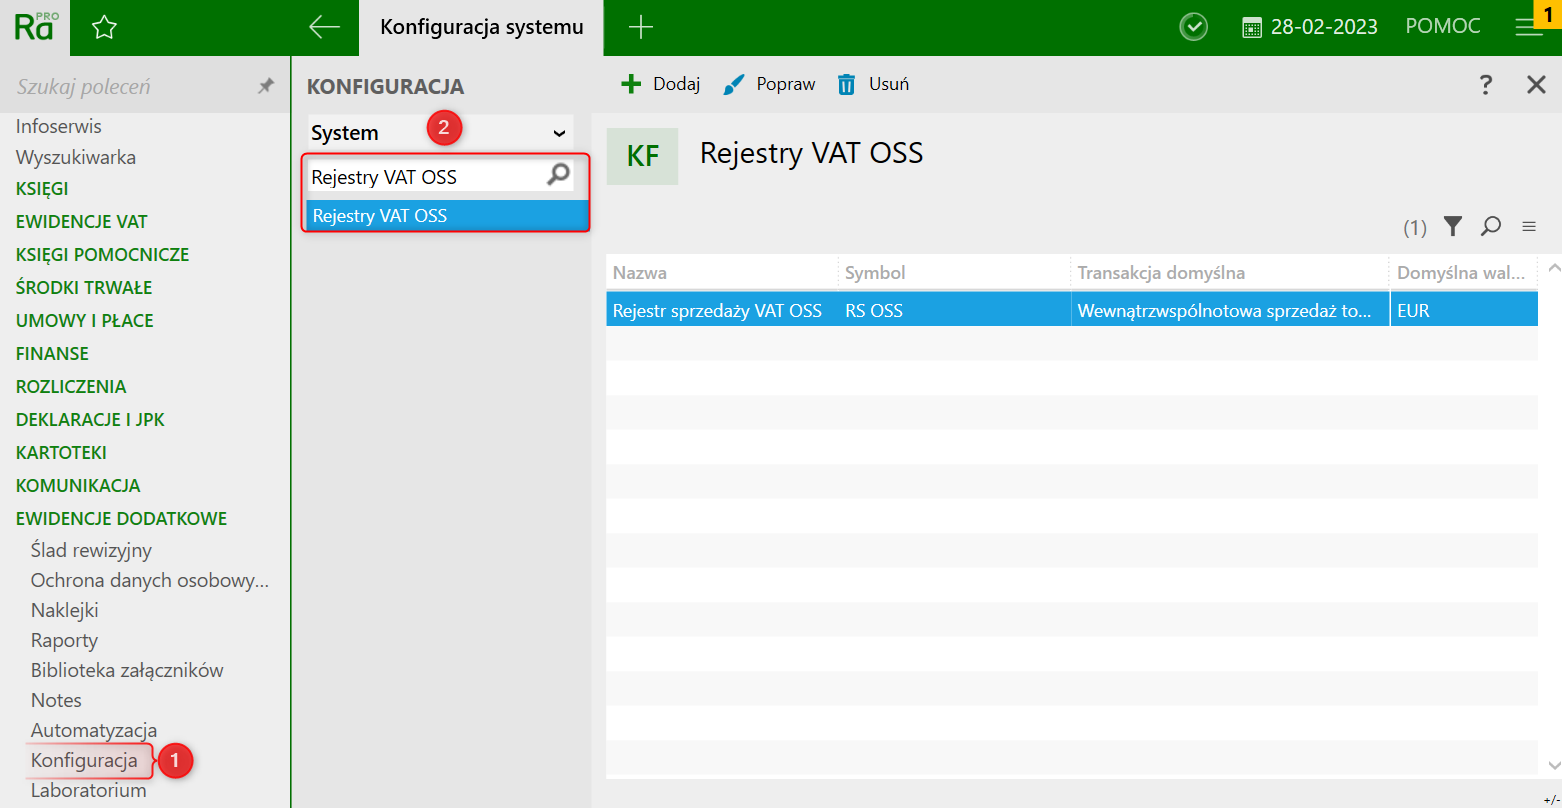
Task: Open the calendar date picker icon
Action: [x=1251, y=28]
